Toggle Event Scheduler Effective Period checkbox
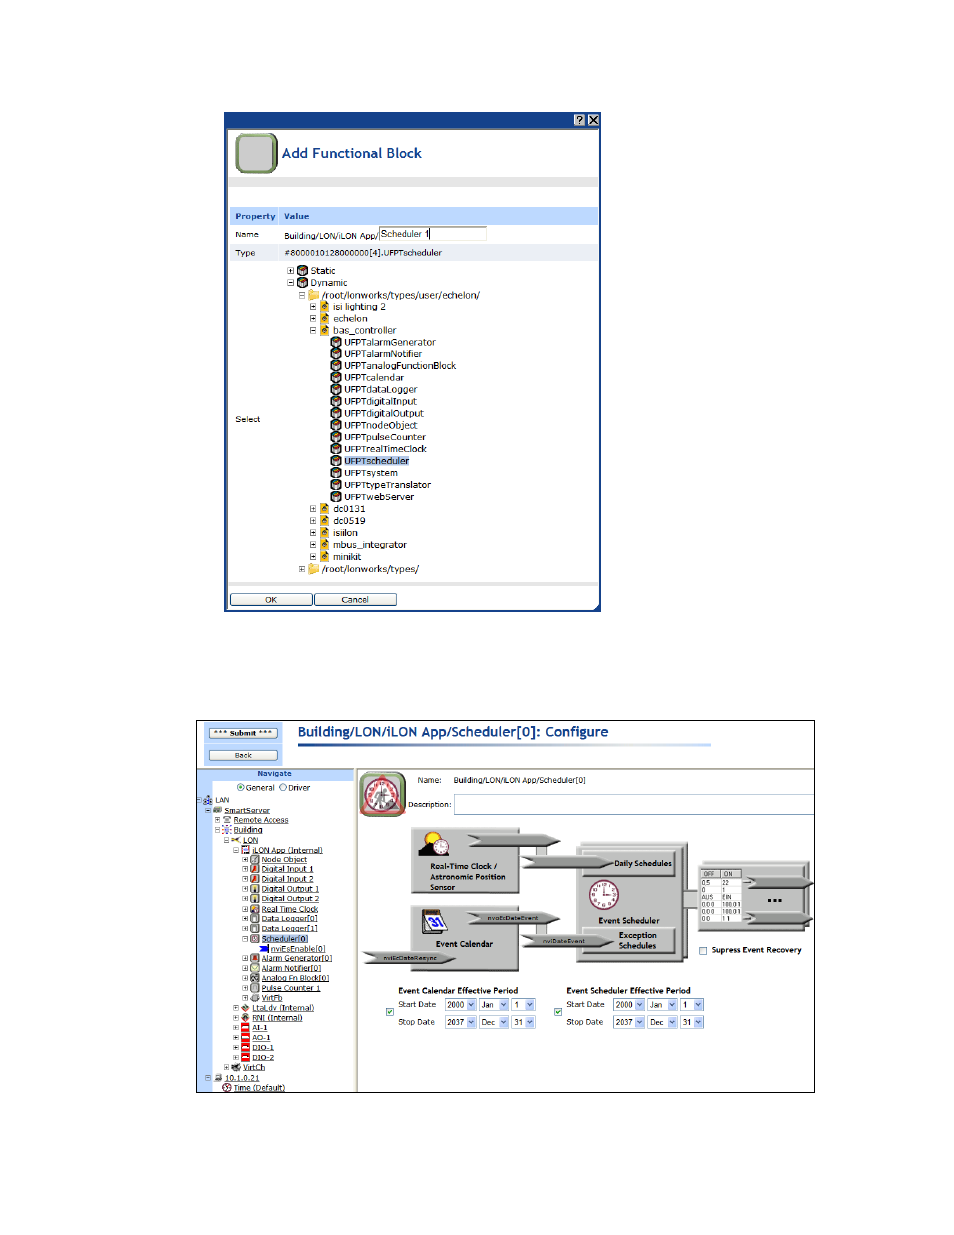The width and height of the screenshot is (954, 1235). (x=558, y=1012)
